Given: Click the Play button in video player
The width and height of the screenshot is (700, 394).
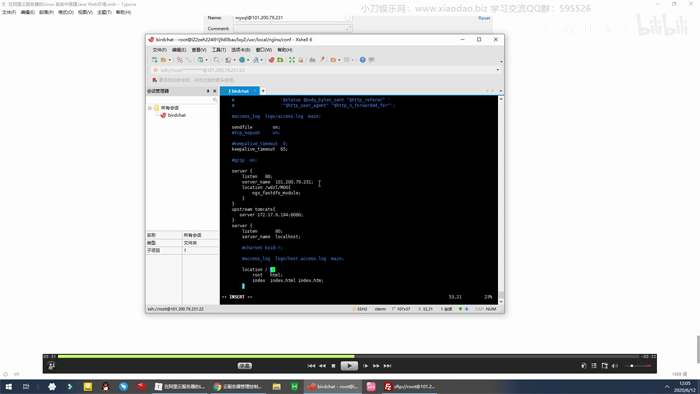Looking at the screenshot, I should point(349,366).
